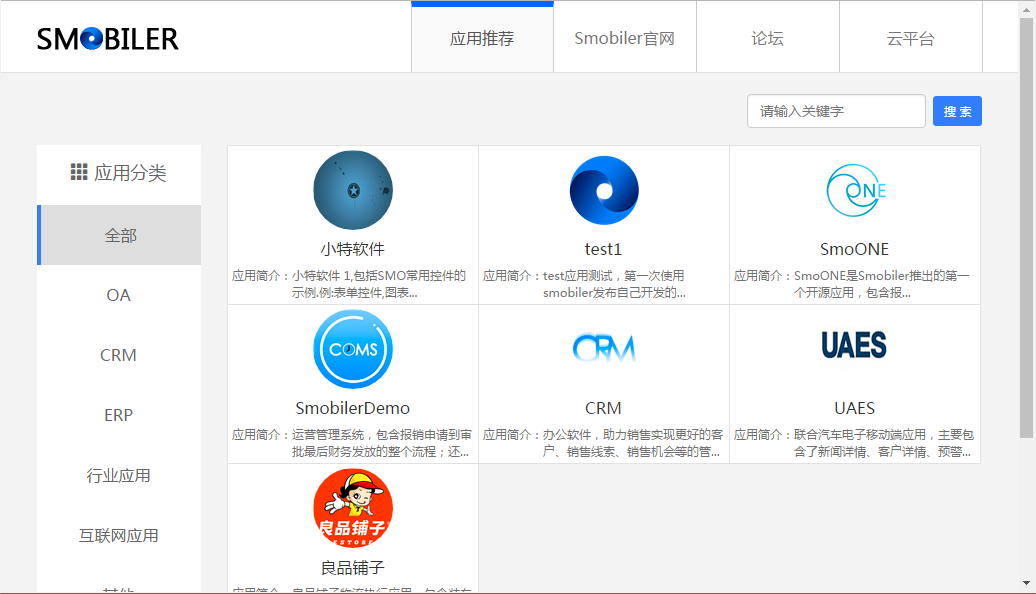Click the 应用分类 heading text
This screenshot has height=594, width=1036.
click(130, 173)
